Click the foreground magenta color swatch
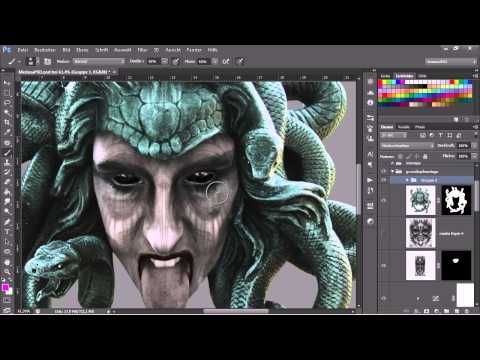 (x=5, y=287)
